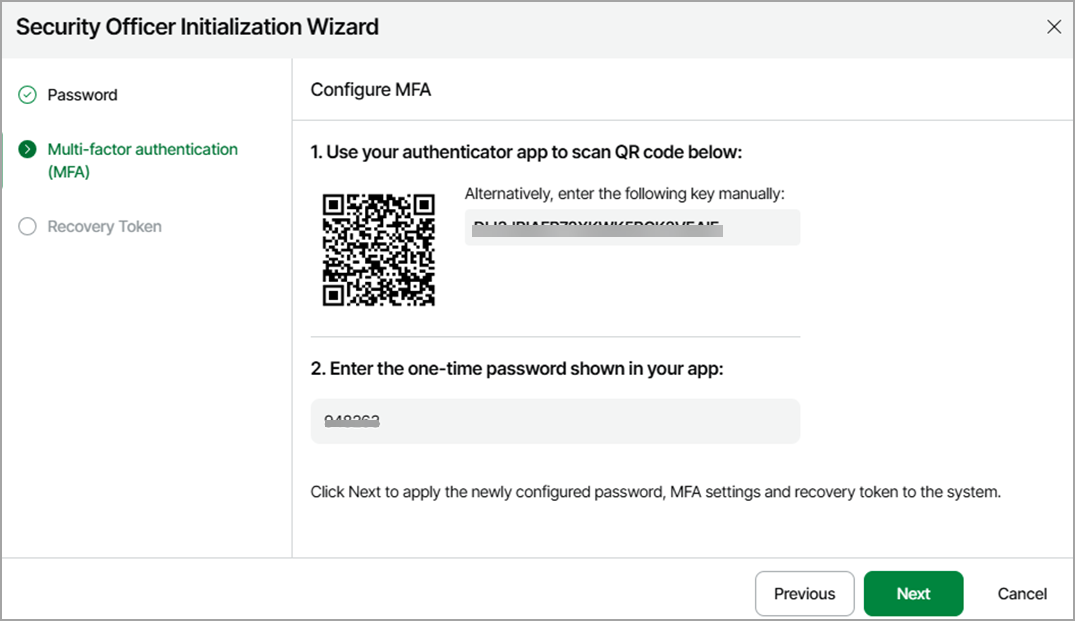Click the green checkmark icon beside Password
Viewport: 1075px width, 621px height.
pos(27,95)
